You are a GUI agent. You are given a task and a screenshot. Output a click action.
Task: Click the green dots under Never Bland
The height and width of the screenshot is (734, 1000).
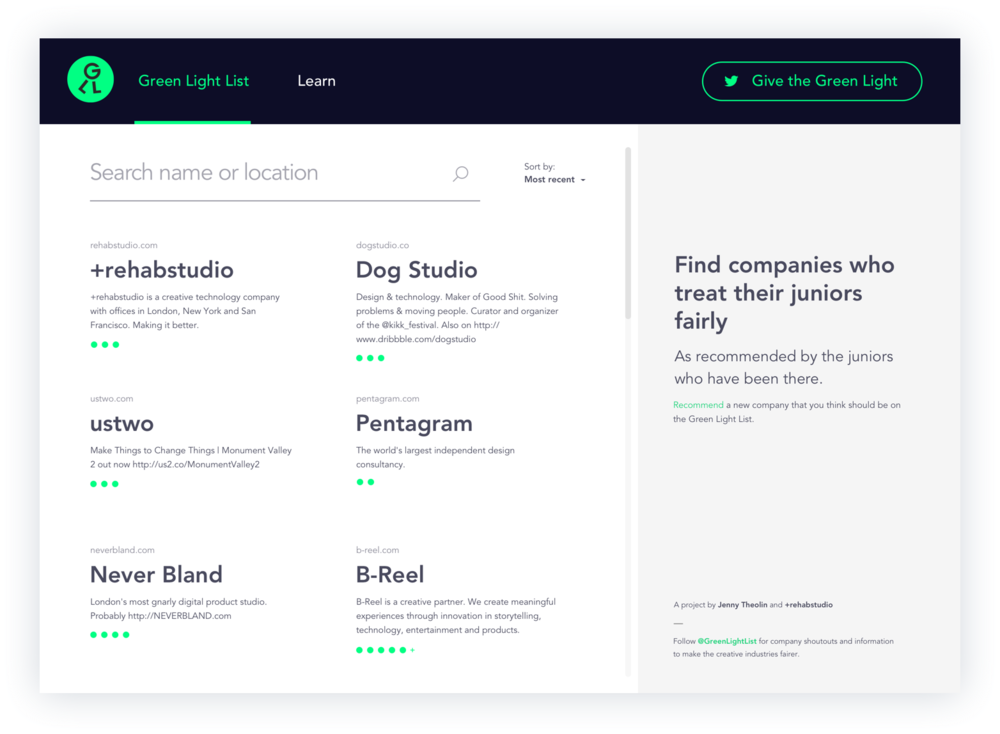[x=110, y=634]
